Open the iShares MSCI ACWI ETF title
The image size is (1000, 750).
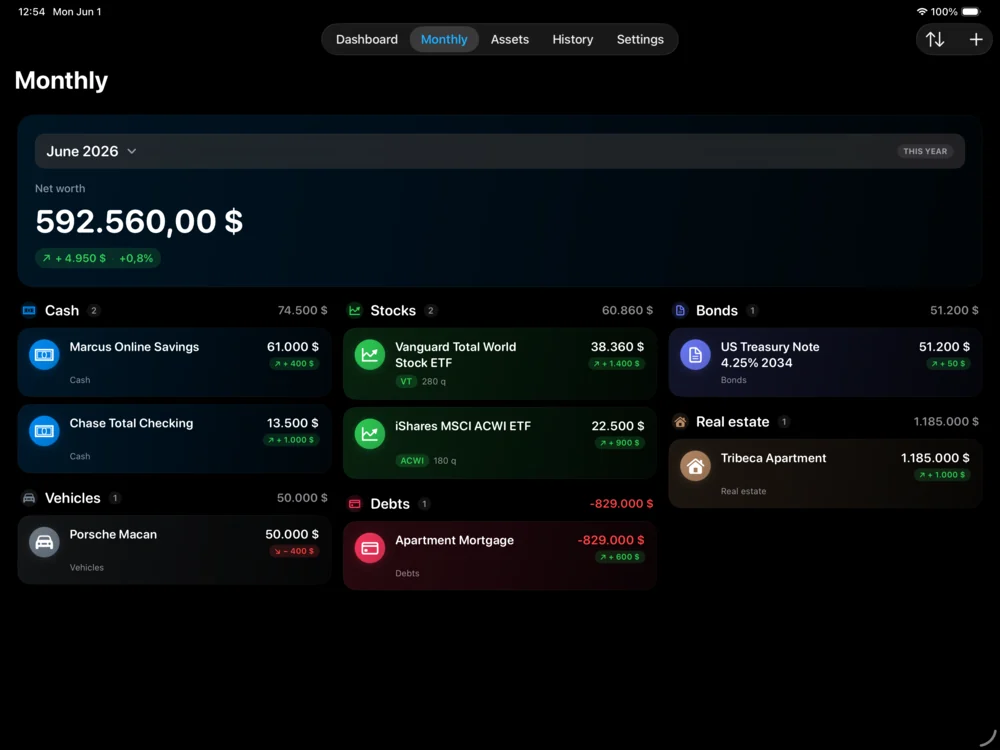click(x=462, y=426)
